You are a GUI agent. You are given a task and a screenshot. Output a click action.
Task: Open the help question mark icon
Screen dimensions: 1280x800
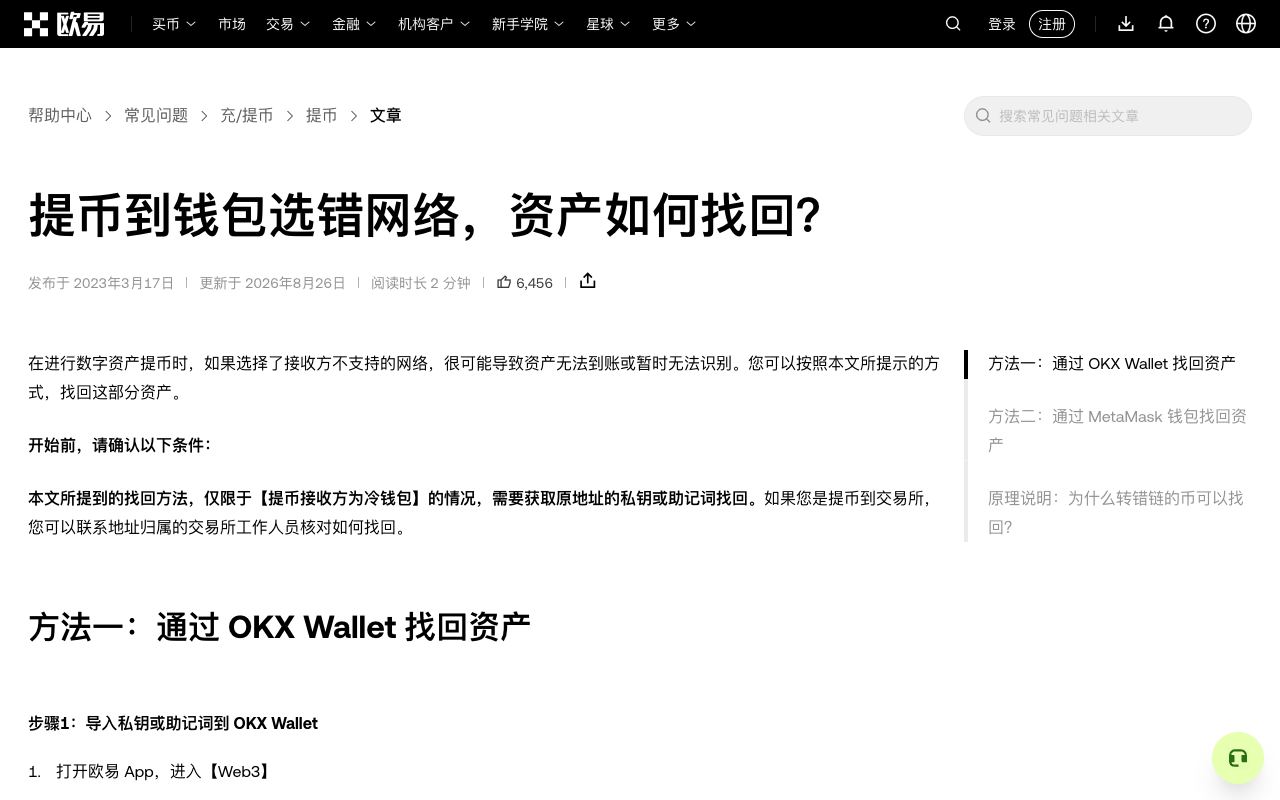click(1206, 24)
